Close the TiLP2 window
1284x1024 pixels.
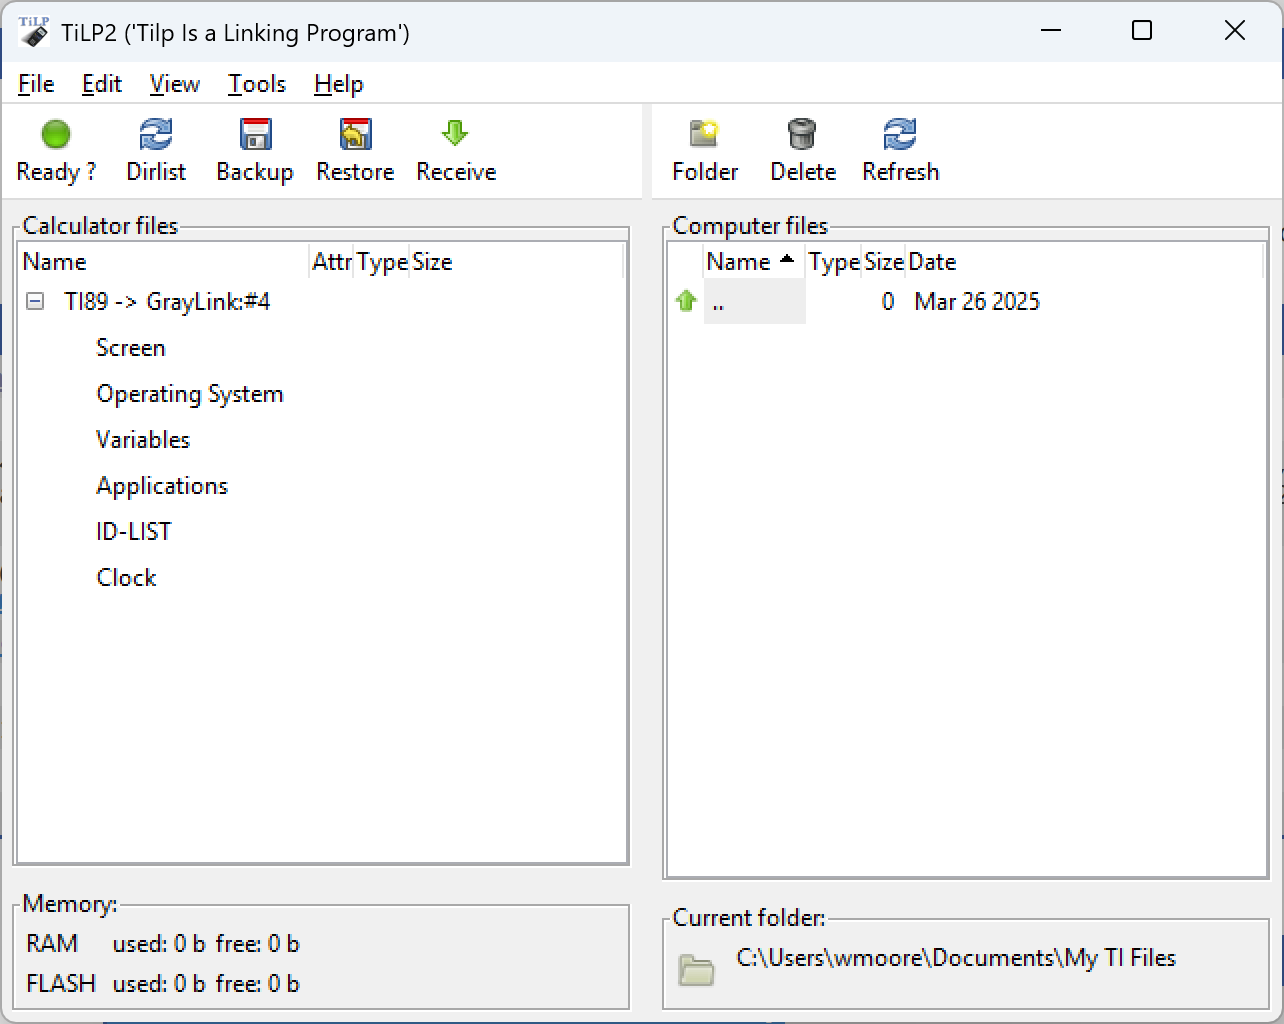point(1235,31)
